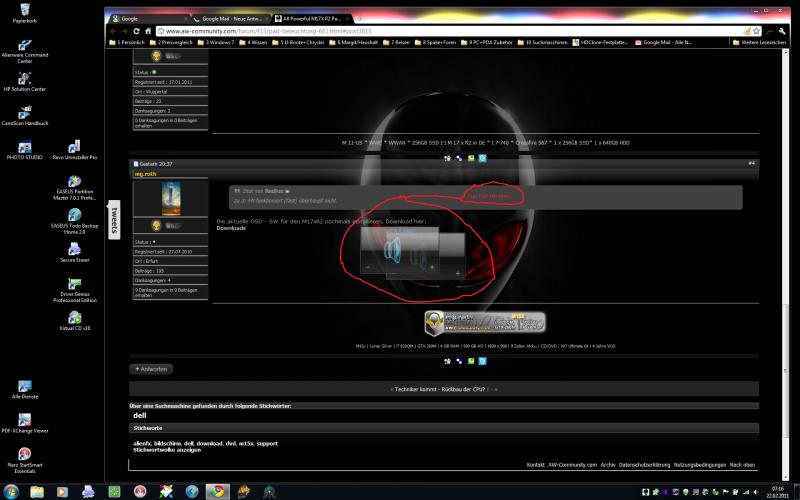The image size is (800, 500).
Task: Open Windows Explorer folder icon in taskbar
Action: (37, 491)
